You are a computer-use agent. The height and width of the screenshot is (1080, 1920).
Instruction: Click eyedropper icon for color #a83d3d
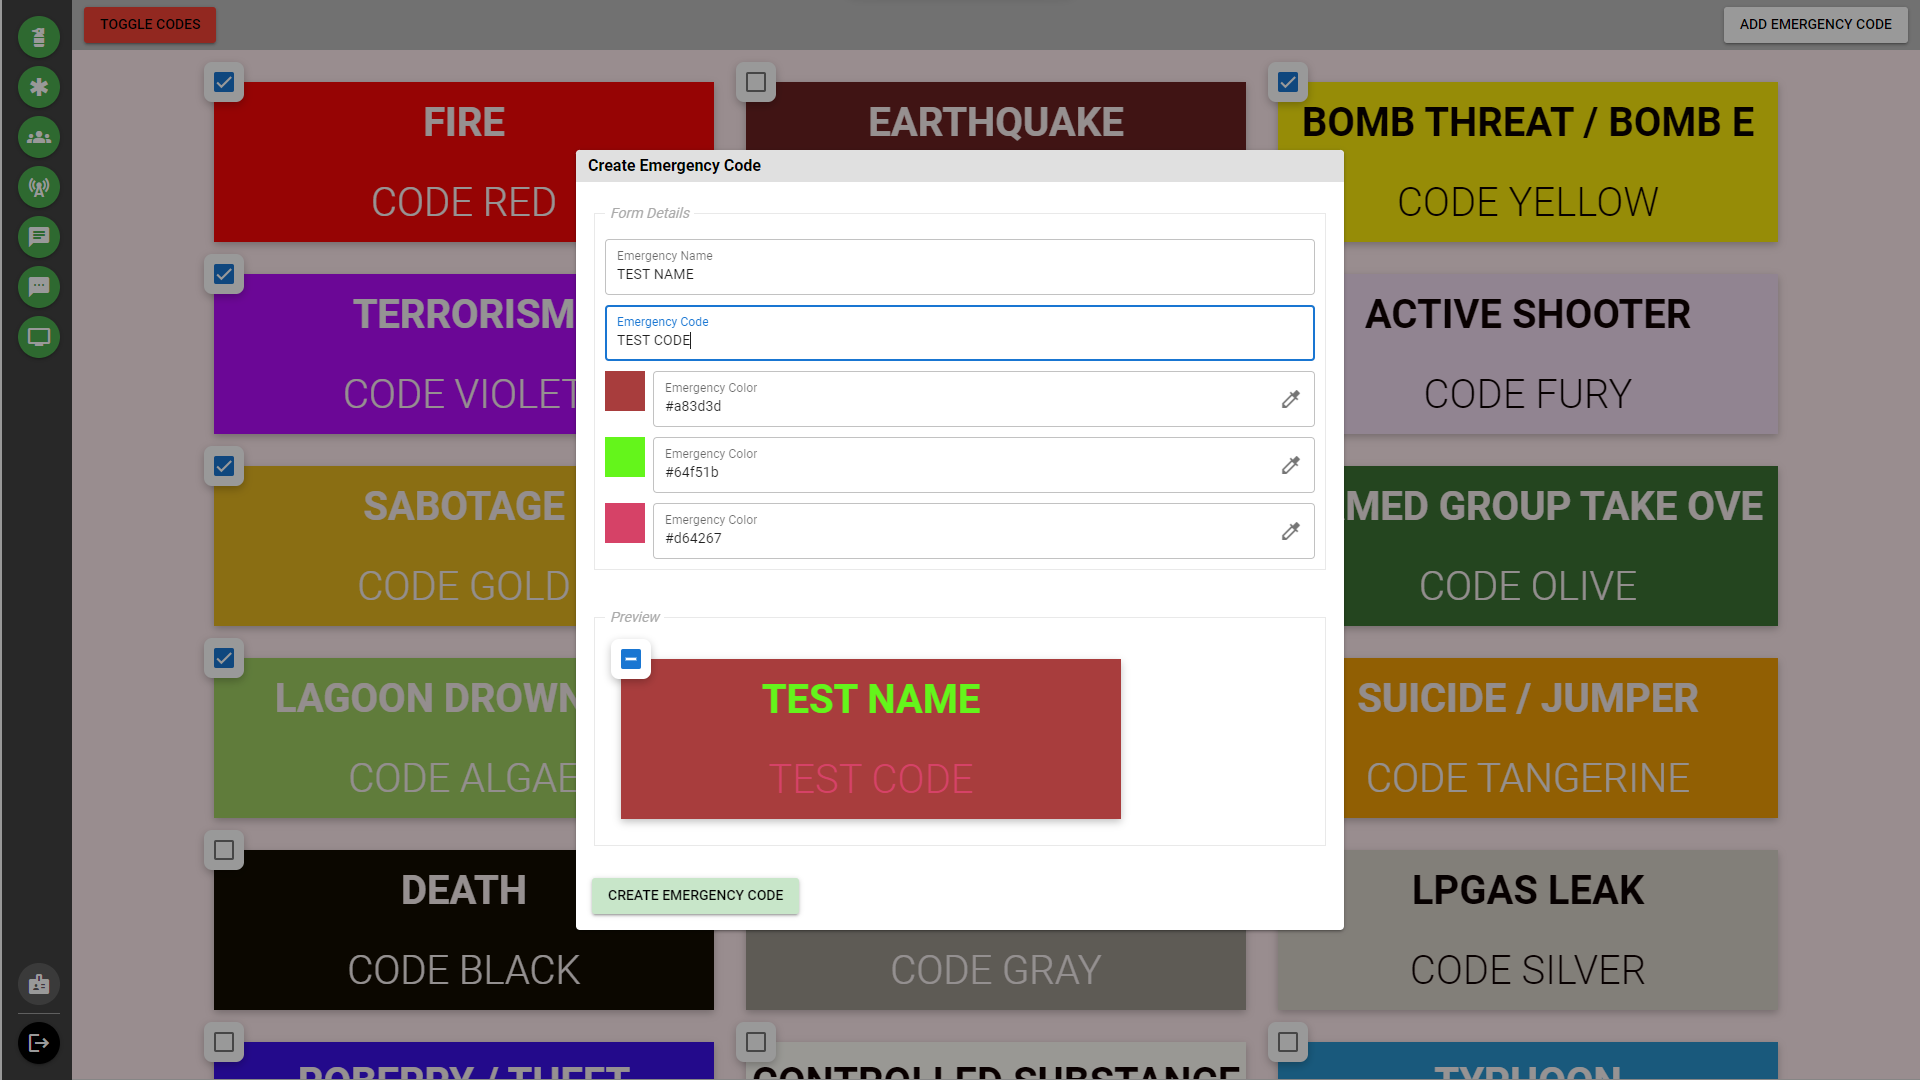tap(1290, 399)
